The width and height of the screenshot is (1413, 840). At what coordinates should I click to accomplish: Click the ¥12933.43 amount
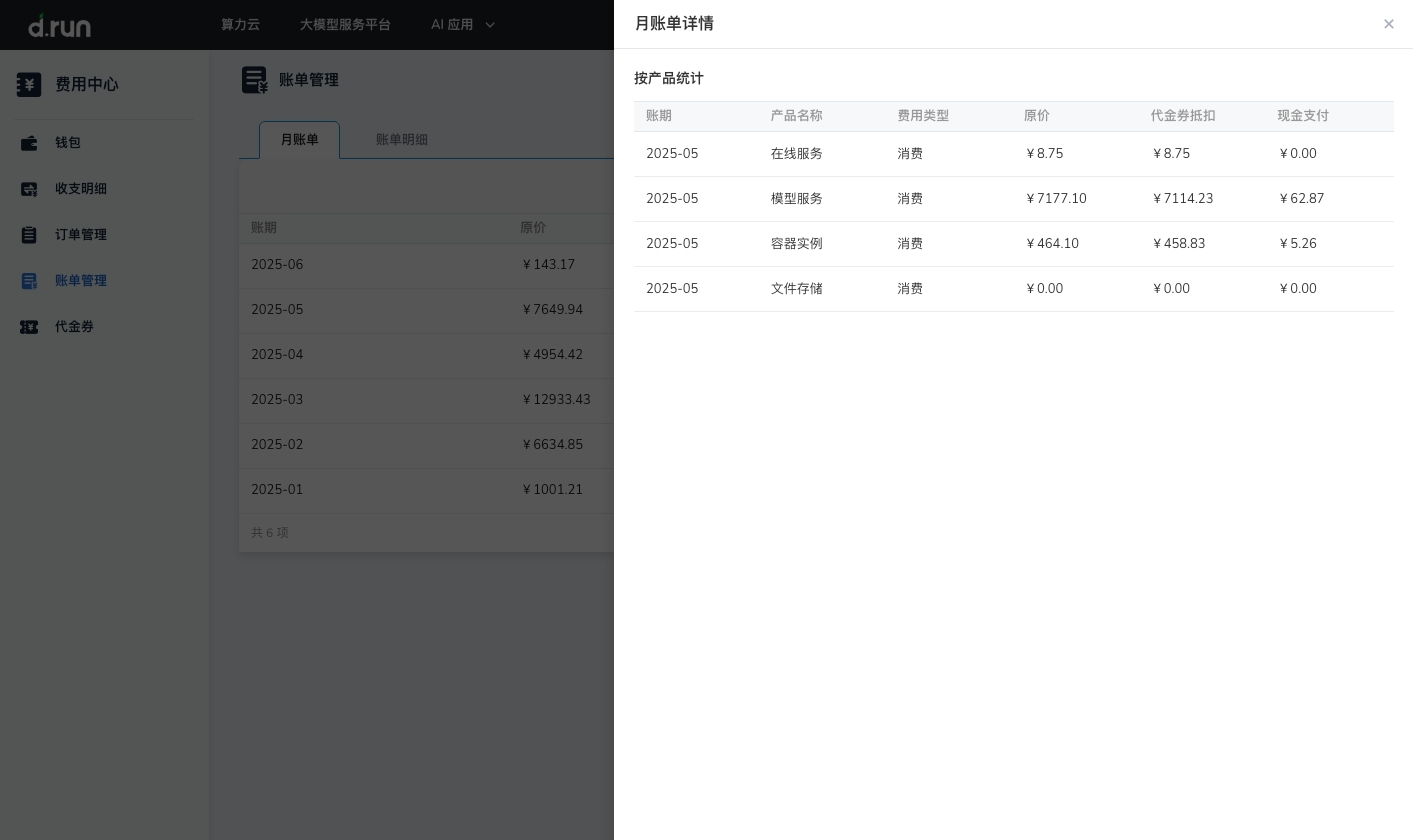(555, 400)
